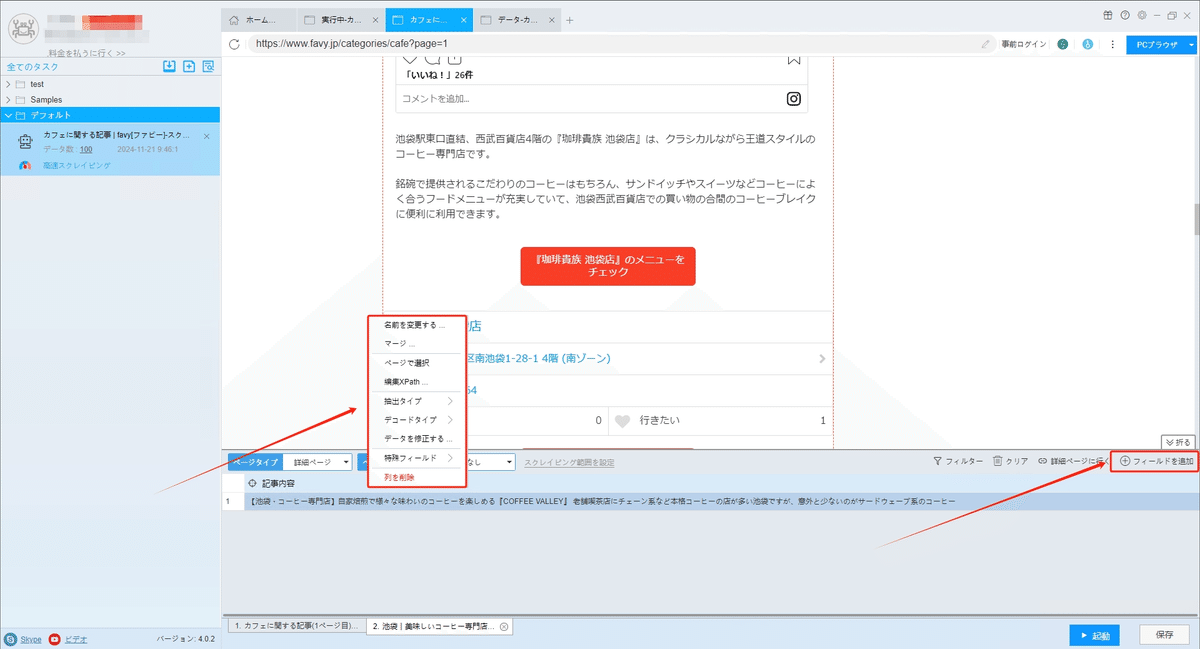This screenshot has width=1200, height=649.
Task: Click the new task plus icon
Action: tap(189, 67)
